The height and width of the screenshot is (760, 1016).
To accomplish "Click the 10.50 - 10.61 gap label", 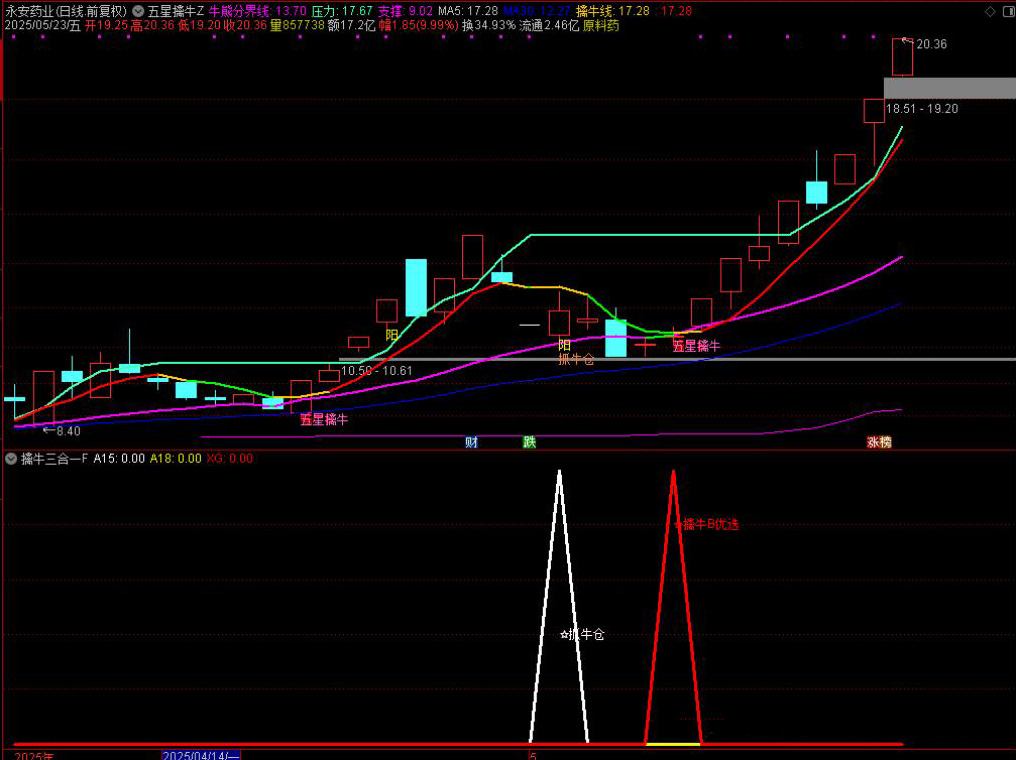I will click(376, 371).
